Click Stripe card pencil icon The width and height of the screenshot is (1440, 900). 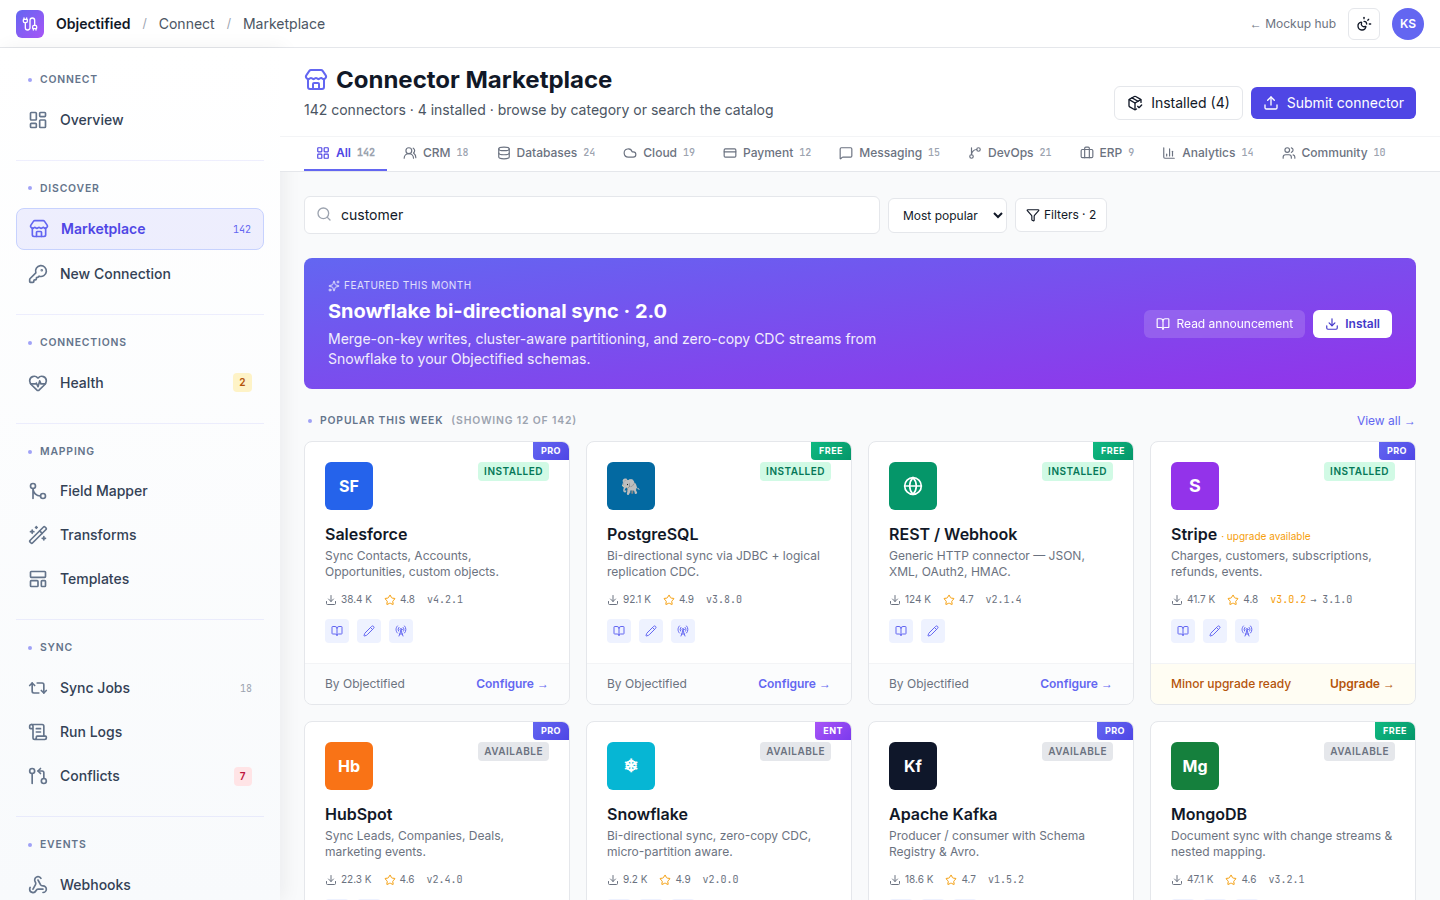tap(1215, 631)
